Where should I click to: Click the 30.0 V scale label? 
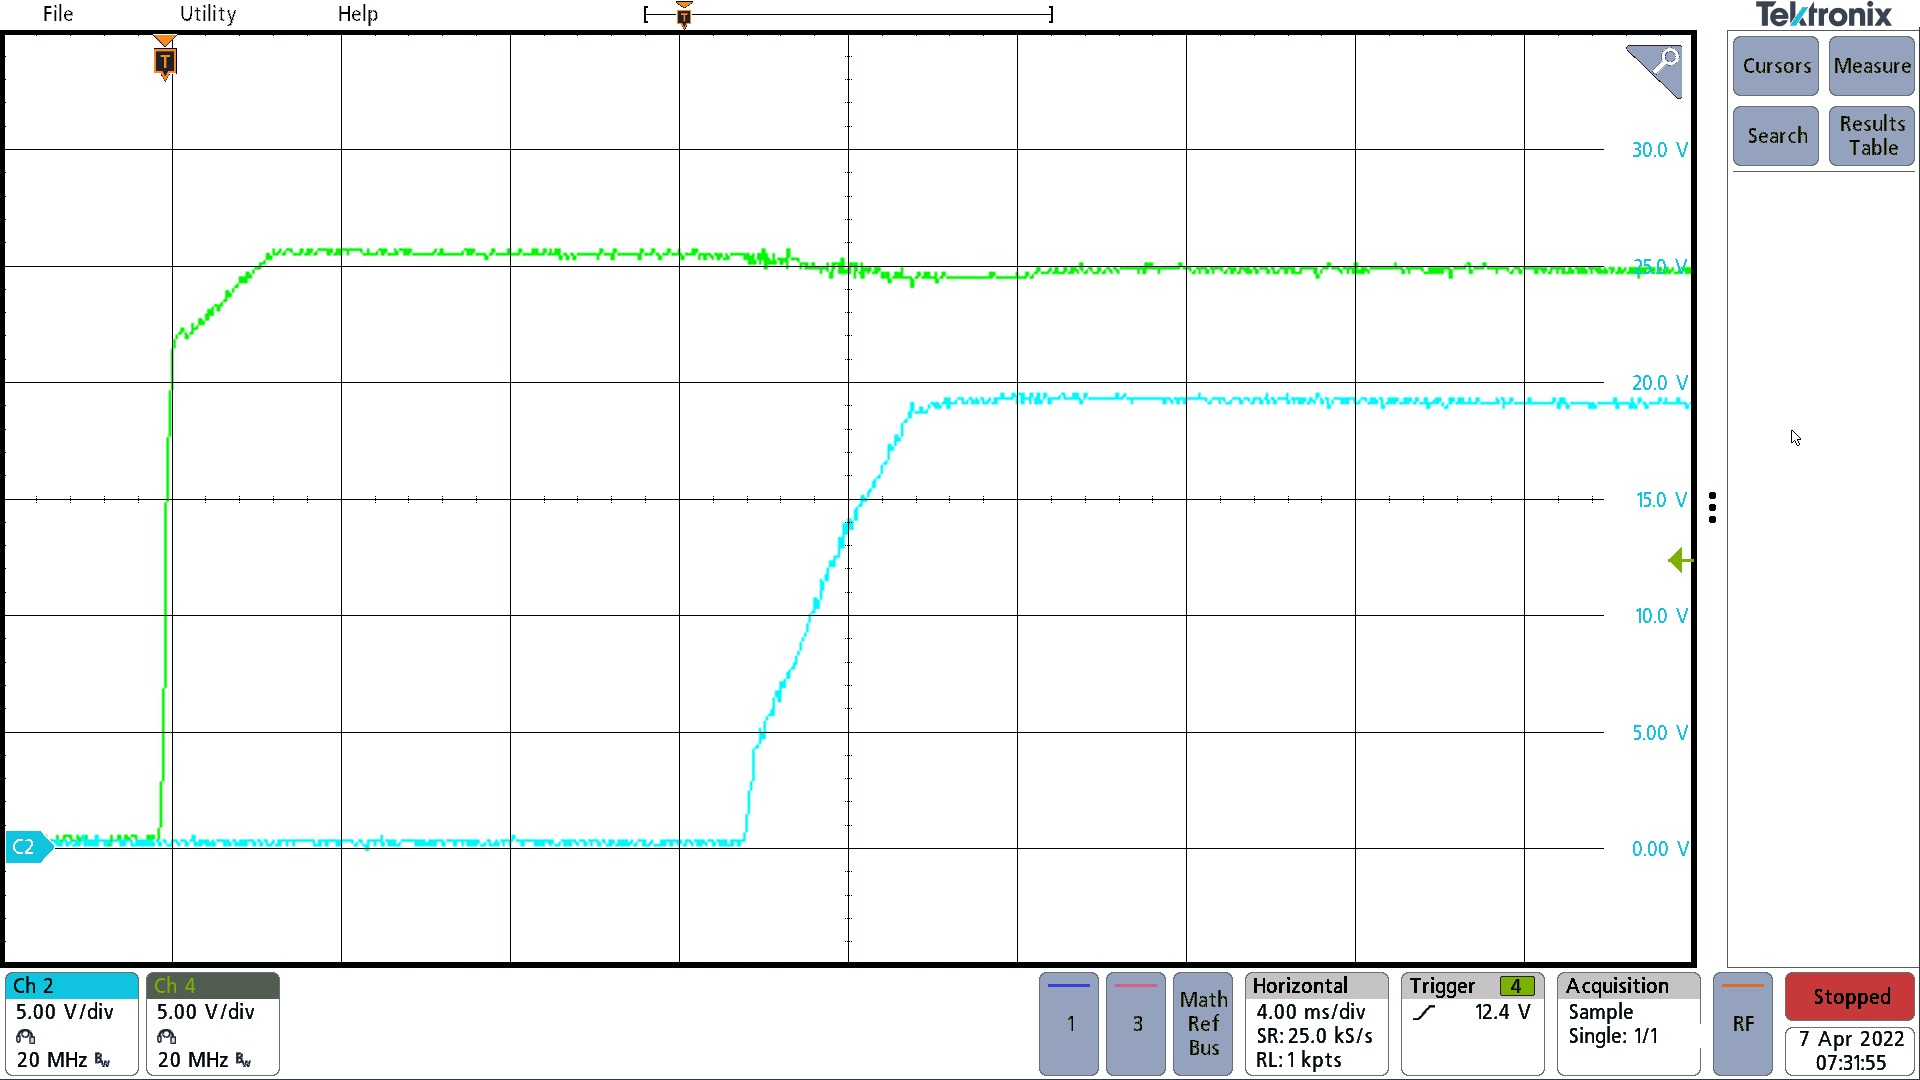pos(1659,150)
